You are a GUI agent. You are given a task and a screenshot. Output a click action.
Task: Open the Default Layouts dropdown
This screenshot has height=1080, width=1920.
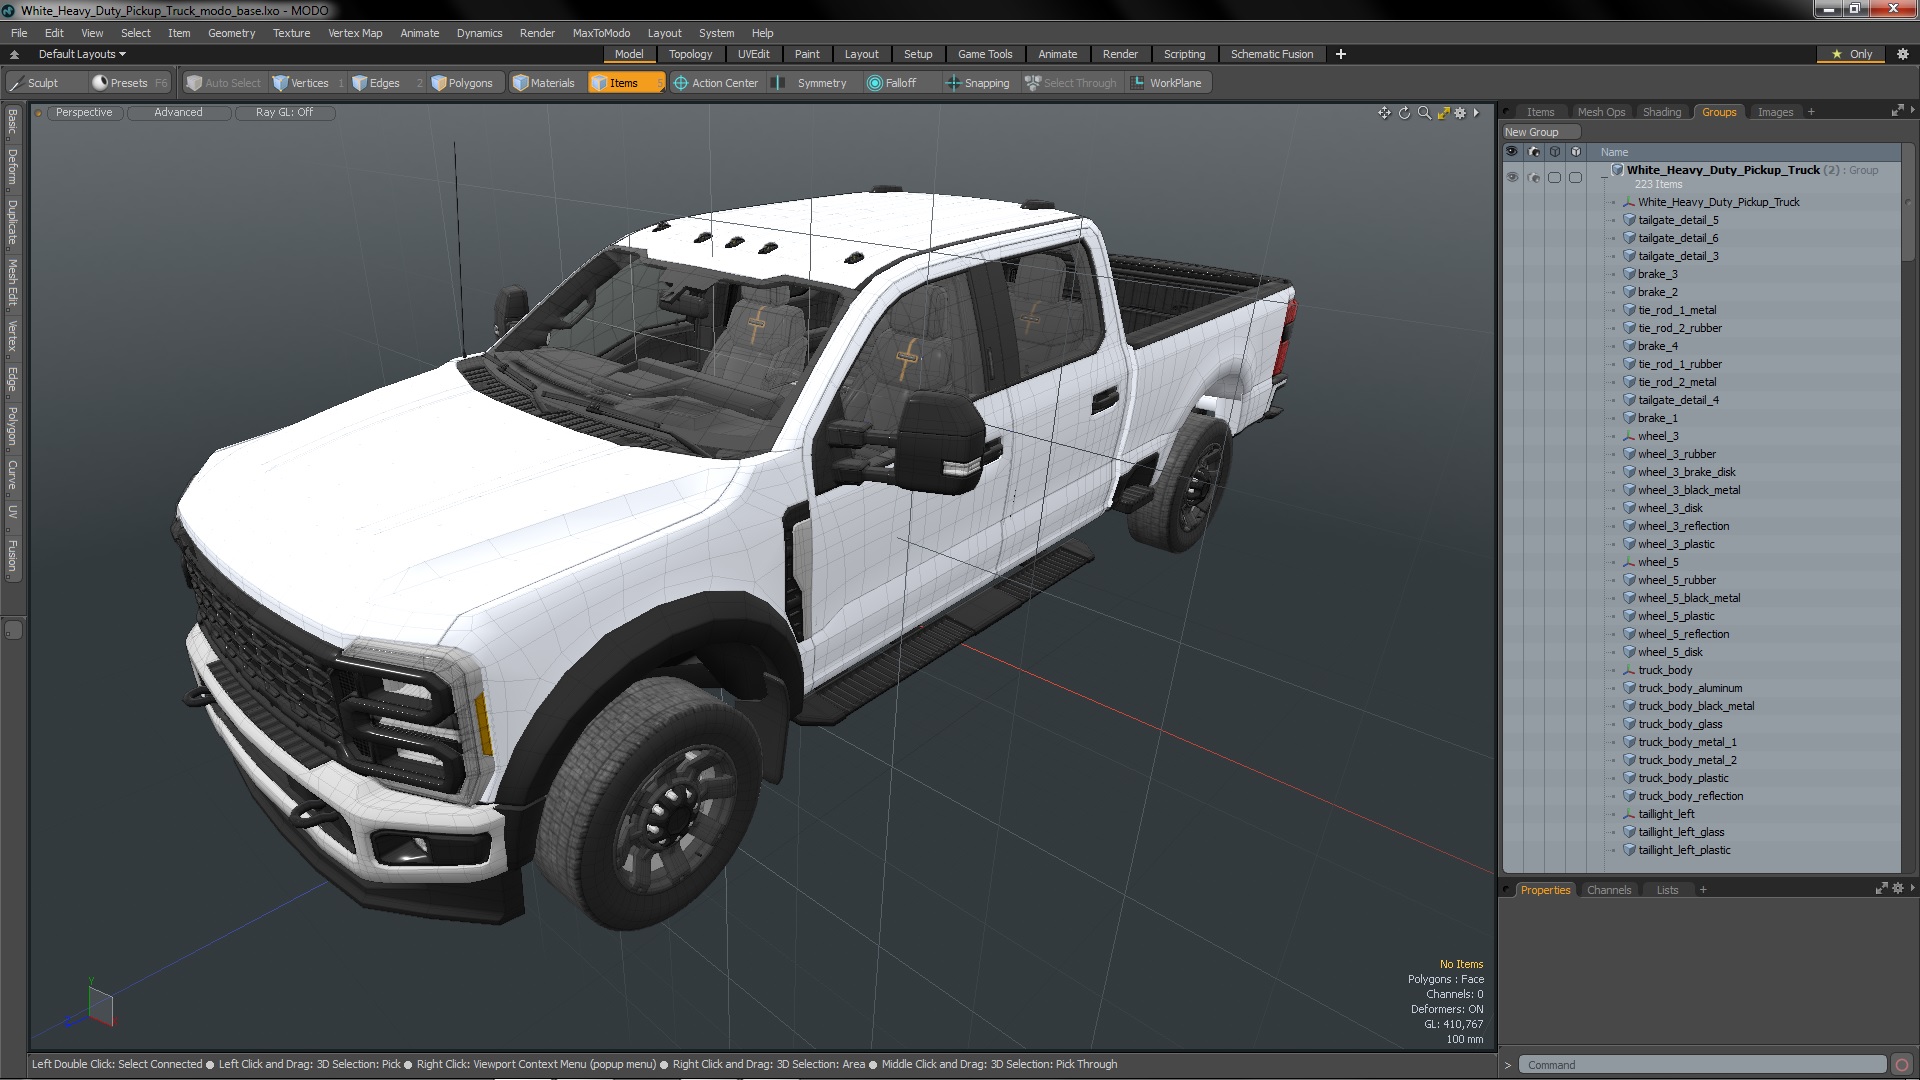pos(82,54)
